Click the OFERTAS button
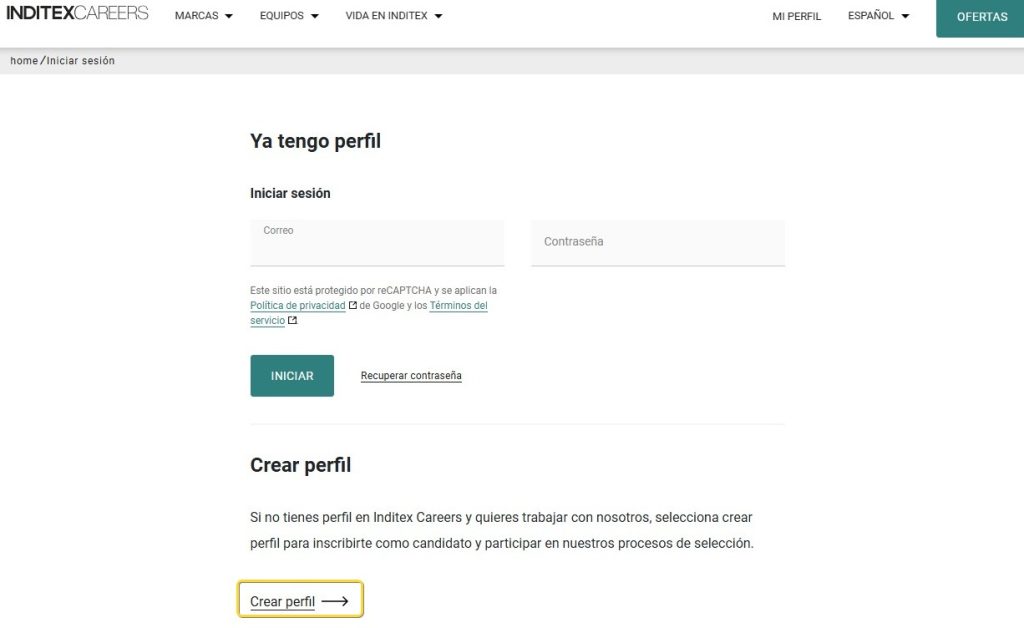This screenshot has width=1024, height=628. click(x=981, y=17)
